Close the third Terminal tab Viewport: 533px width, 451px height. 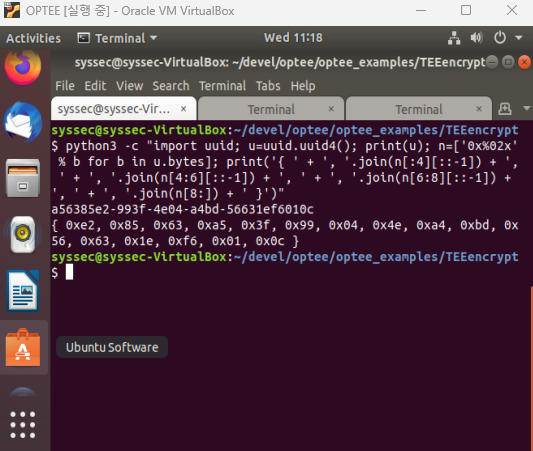click(479, 109)
